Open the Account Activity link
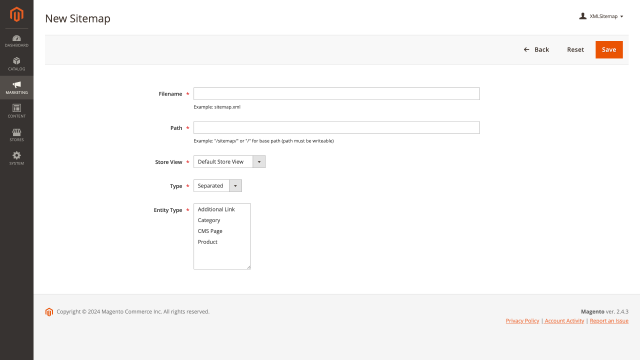The width and height of the screenshot is (640, 360). pyautogui.click(x=564, y=321)
